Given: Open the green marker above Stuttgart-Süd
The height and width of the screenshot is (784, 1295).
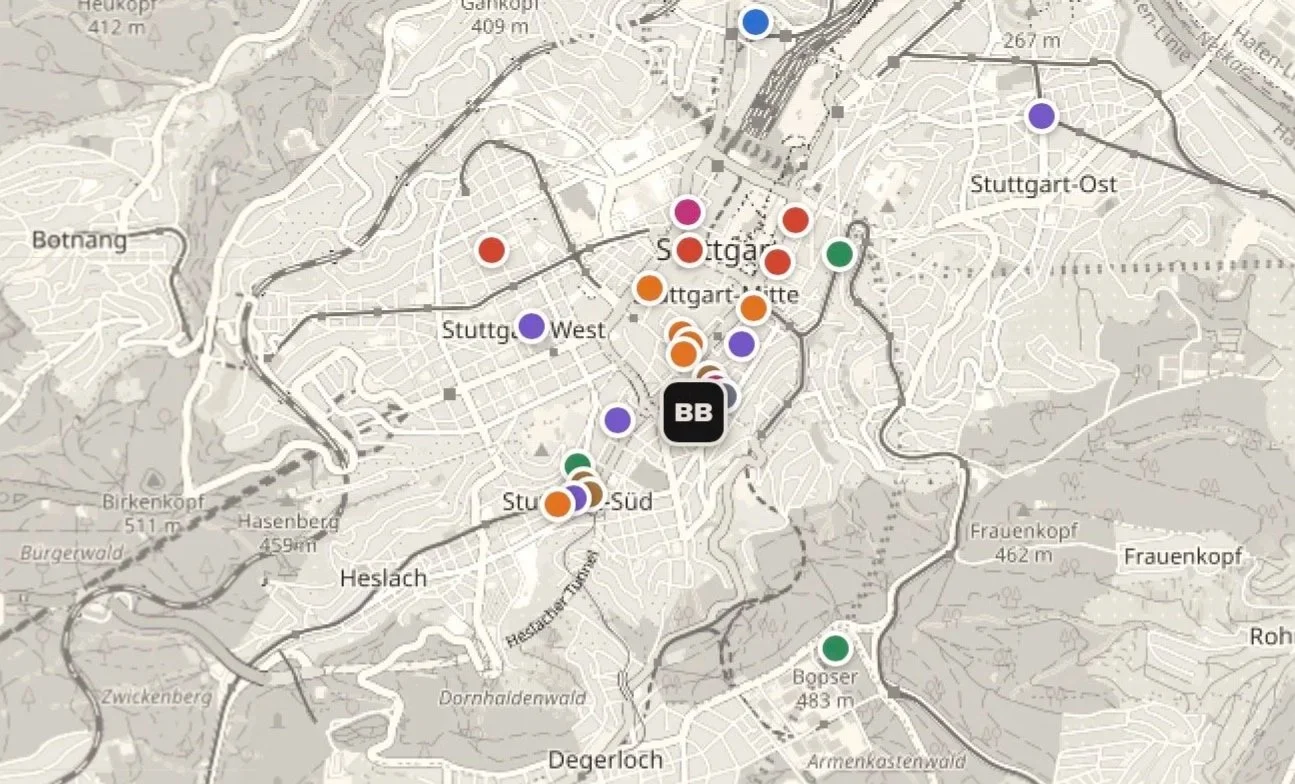Looking at the screenshot, I should [578, 465].
